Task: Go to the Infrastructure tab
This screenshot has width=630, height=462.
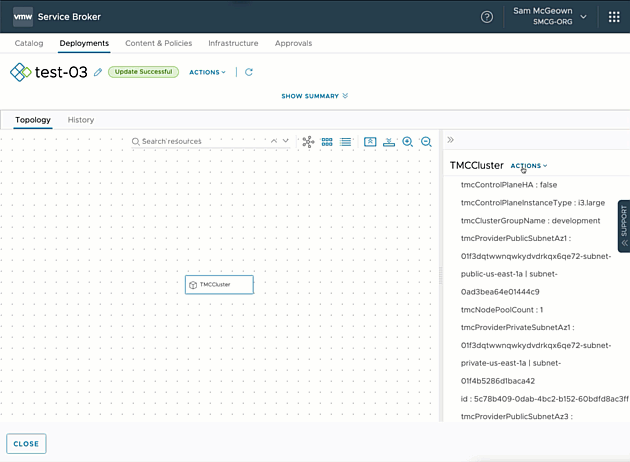Action: [233, 43]
